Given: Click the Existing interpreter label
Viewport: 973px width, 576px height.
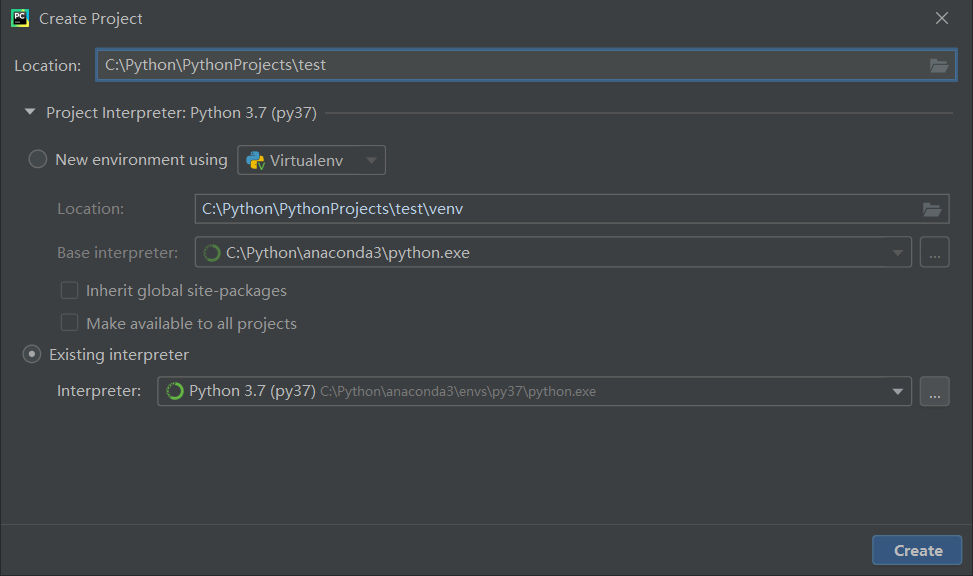Looking at the screenshot, I should click(119, 354).
